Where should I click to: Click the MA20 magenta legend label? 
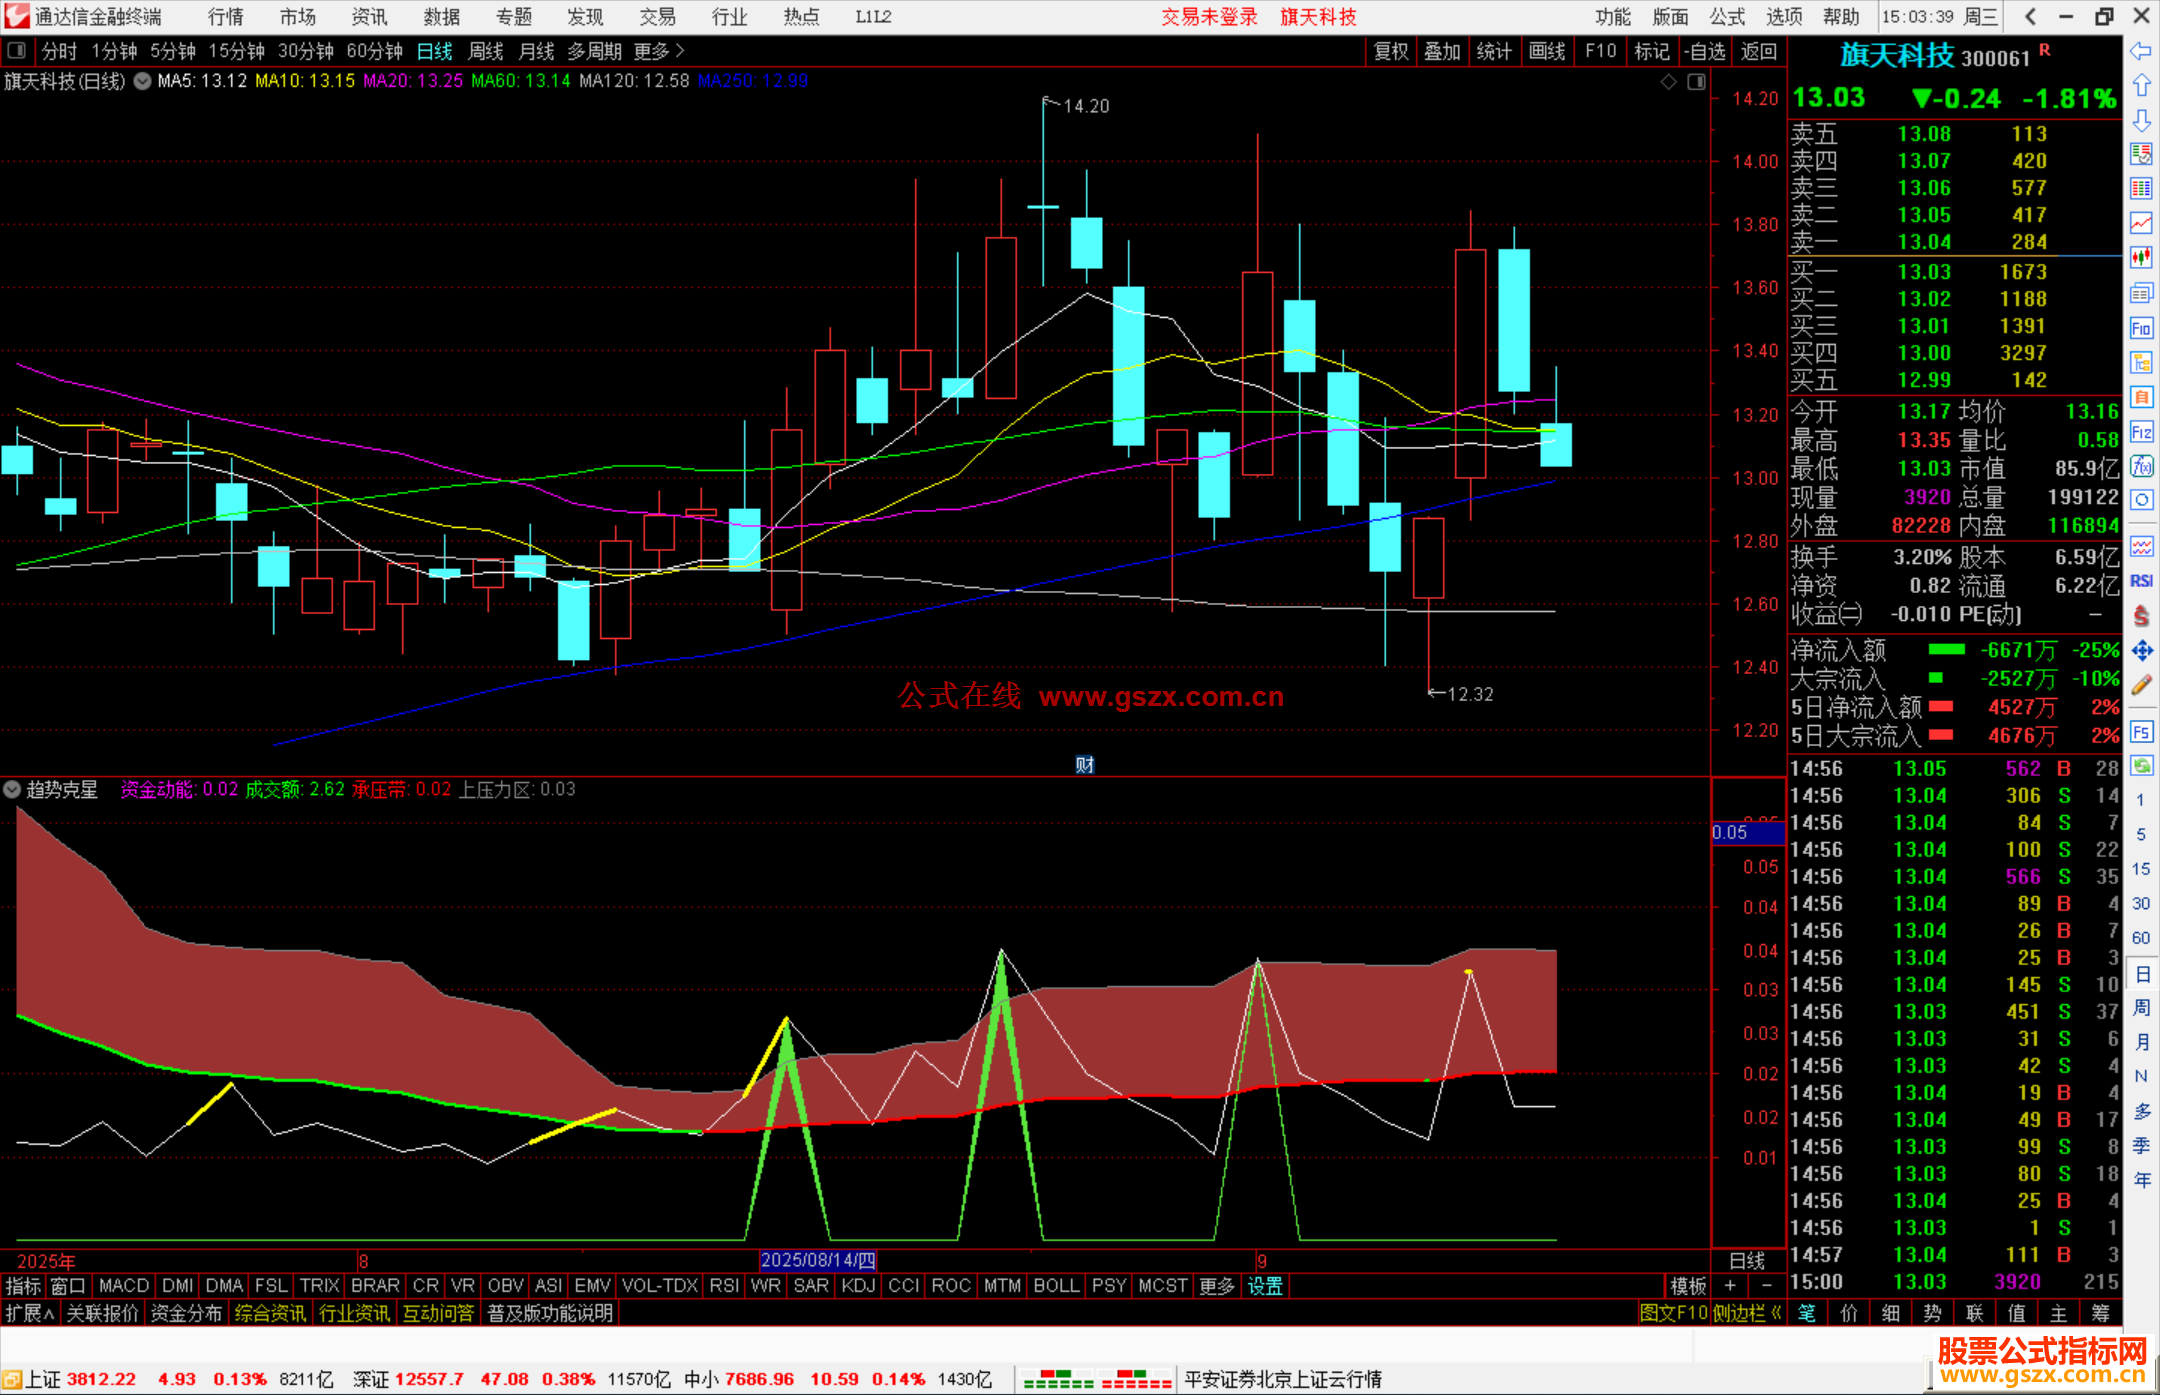click(x=413, y=81)
